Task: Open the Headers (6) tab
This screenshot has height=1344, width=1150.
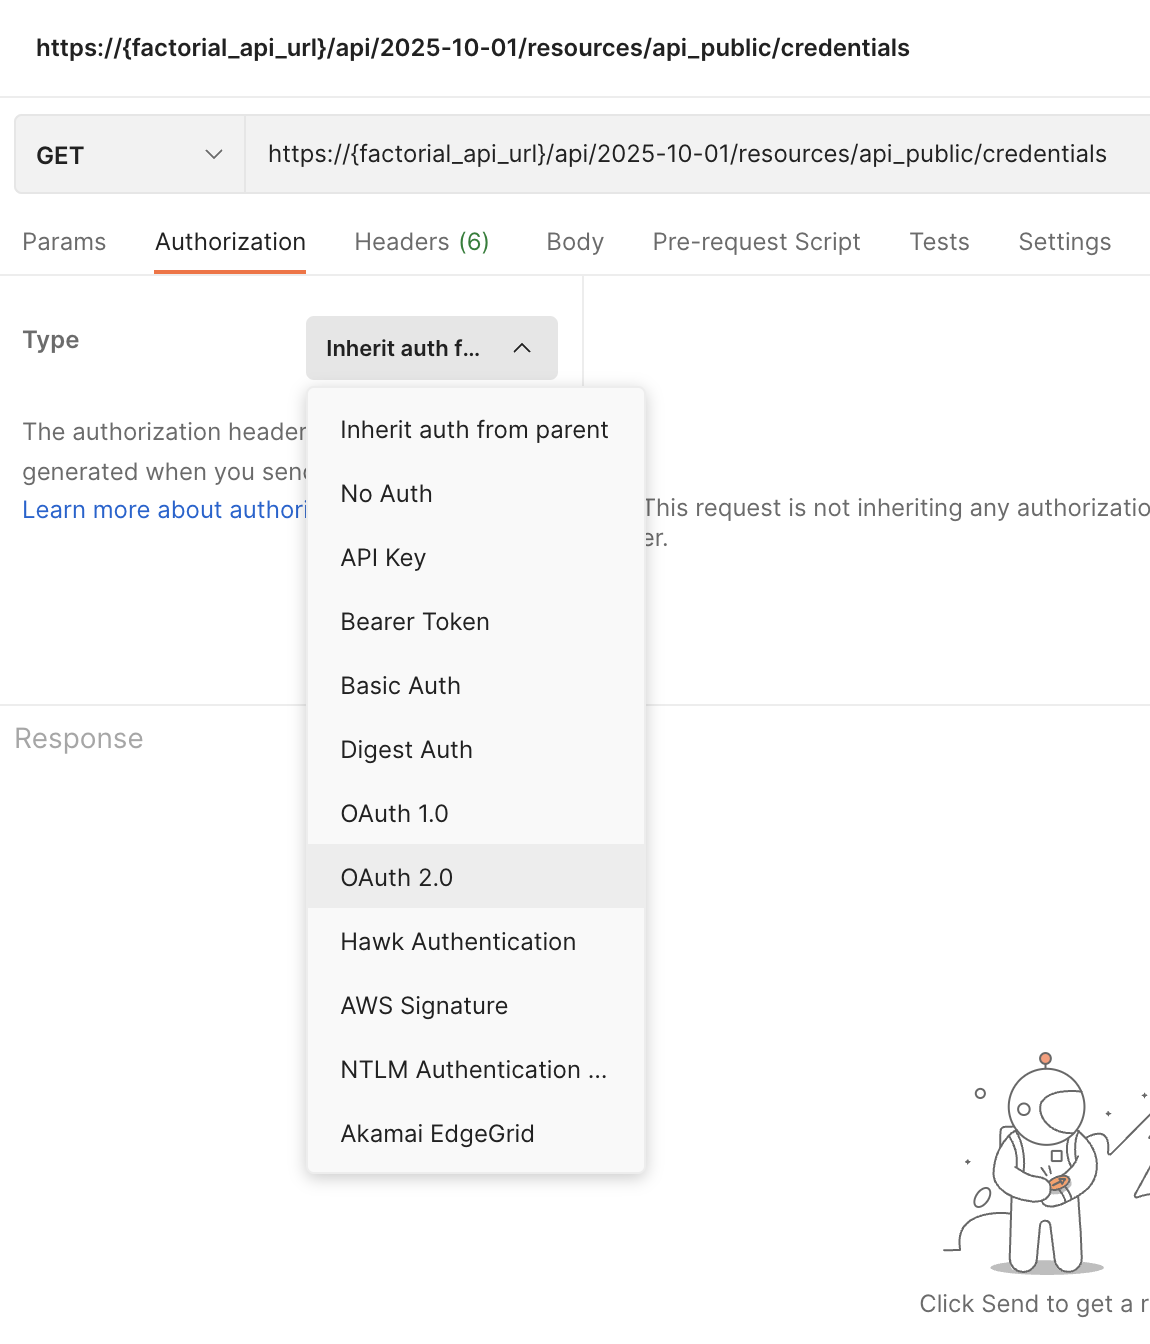Action: (x=422, y=242)
